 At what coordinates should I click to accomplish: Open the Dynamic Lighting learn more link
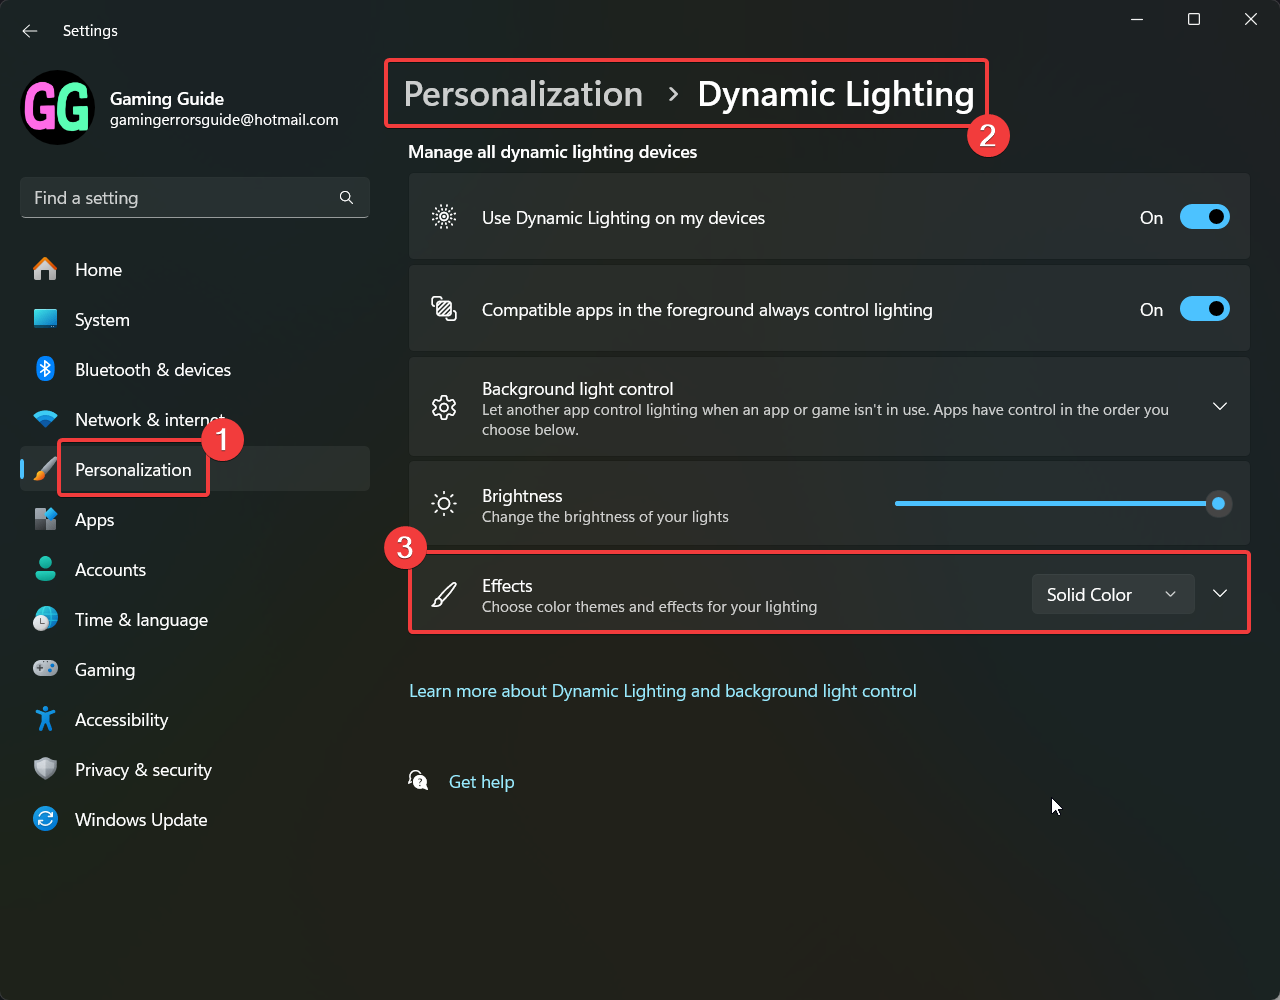click(662, 690)
